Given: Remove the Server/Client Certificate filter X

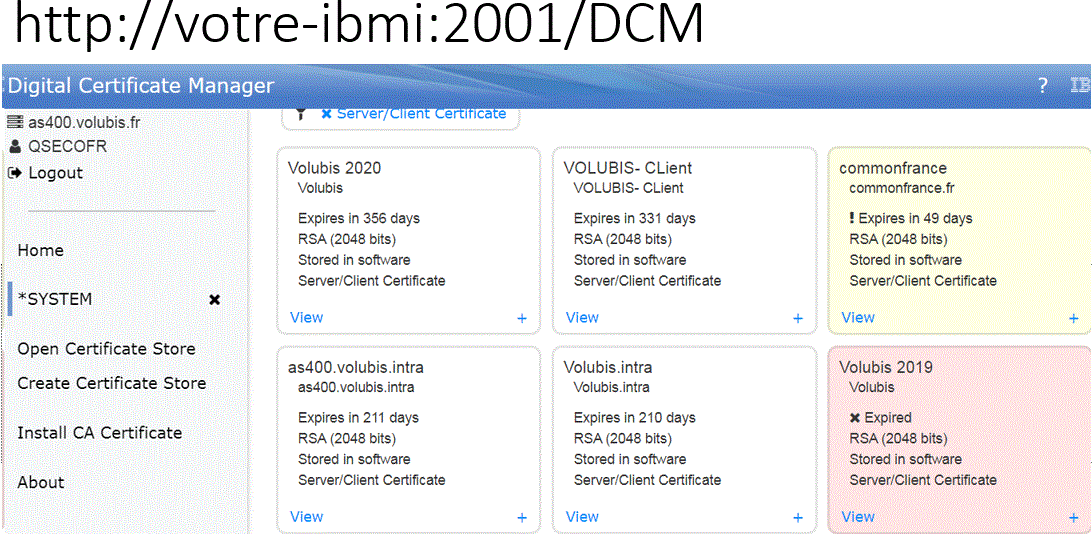Looking at the screenshot, I should pos(326,113).
